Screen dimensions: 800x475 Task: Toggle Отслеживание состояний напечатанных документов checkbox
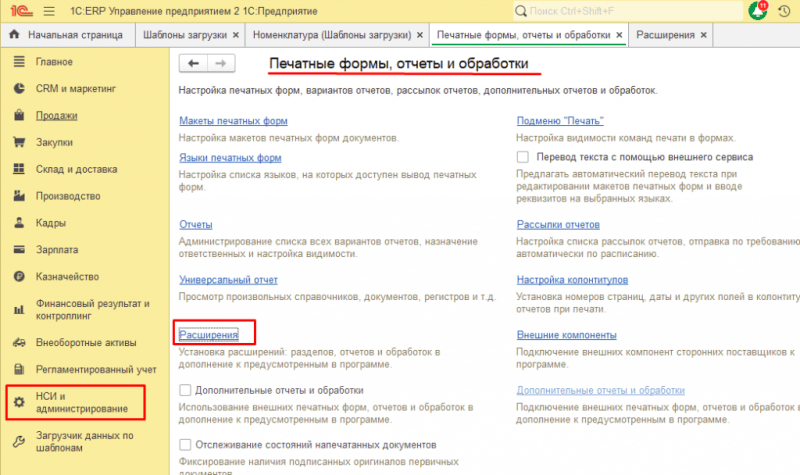[184, 444]
